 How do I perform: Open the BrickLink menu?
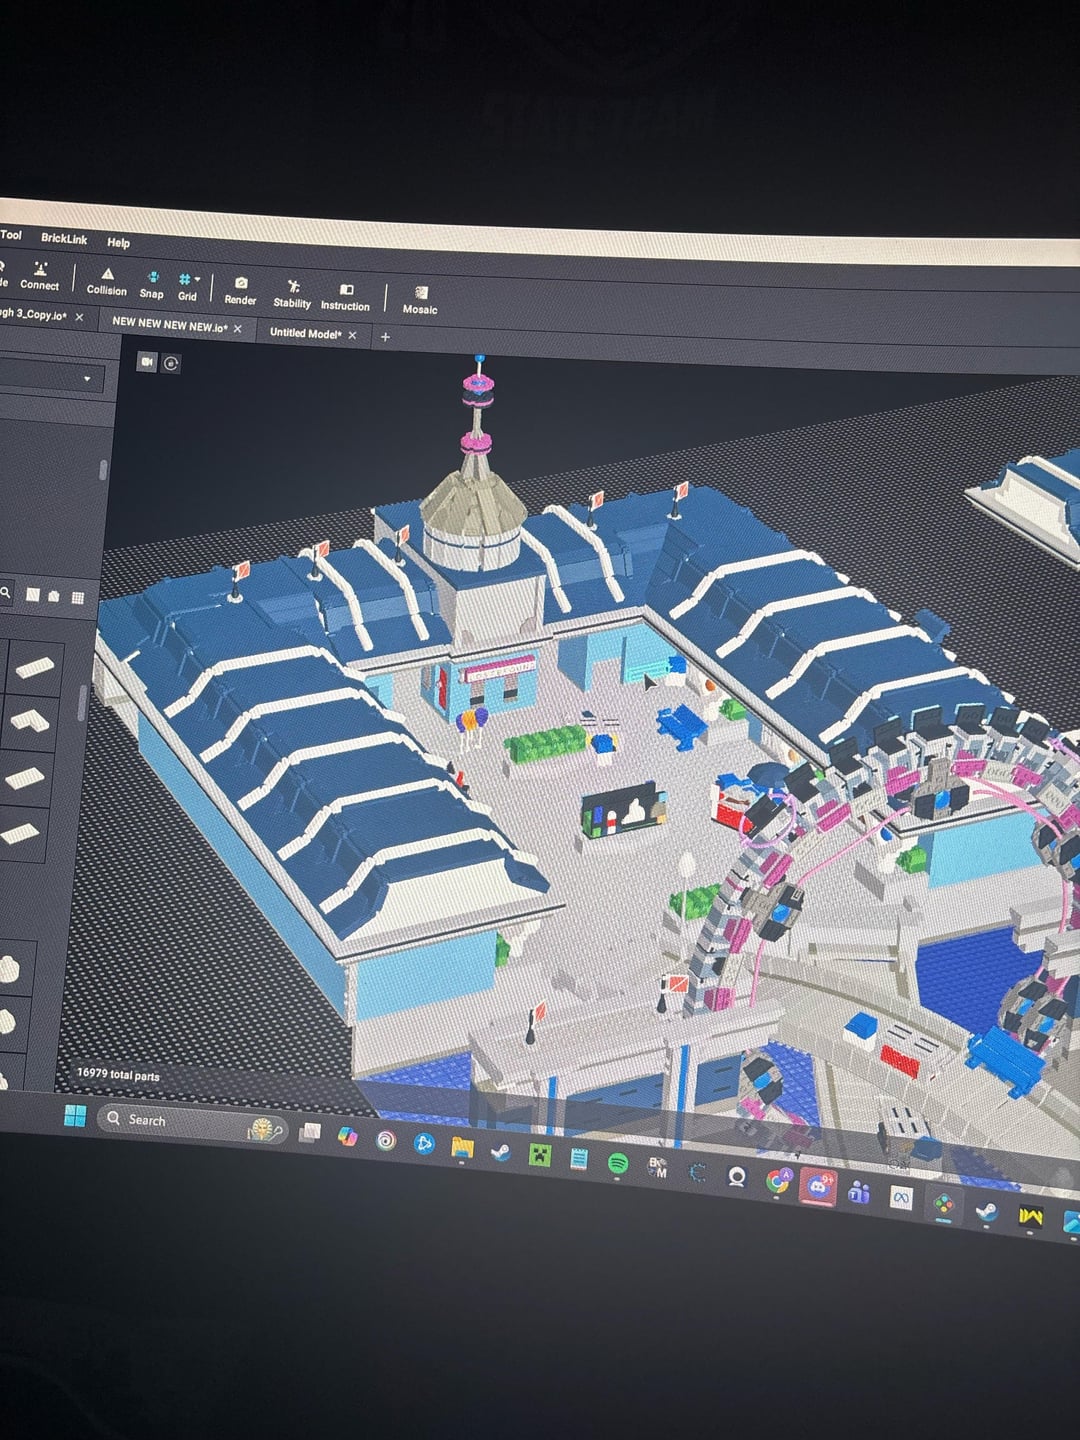click(64, 238)
